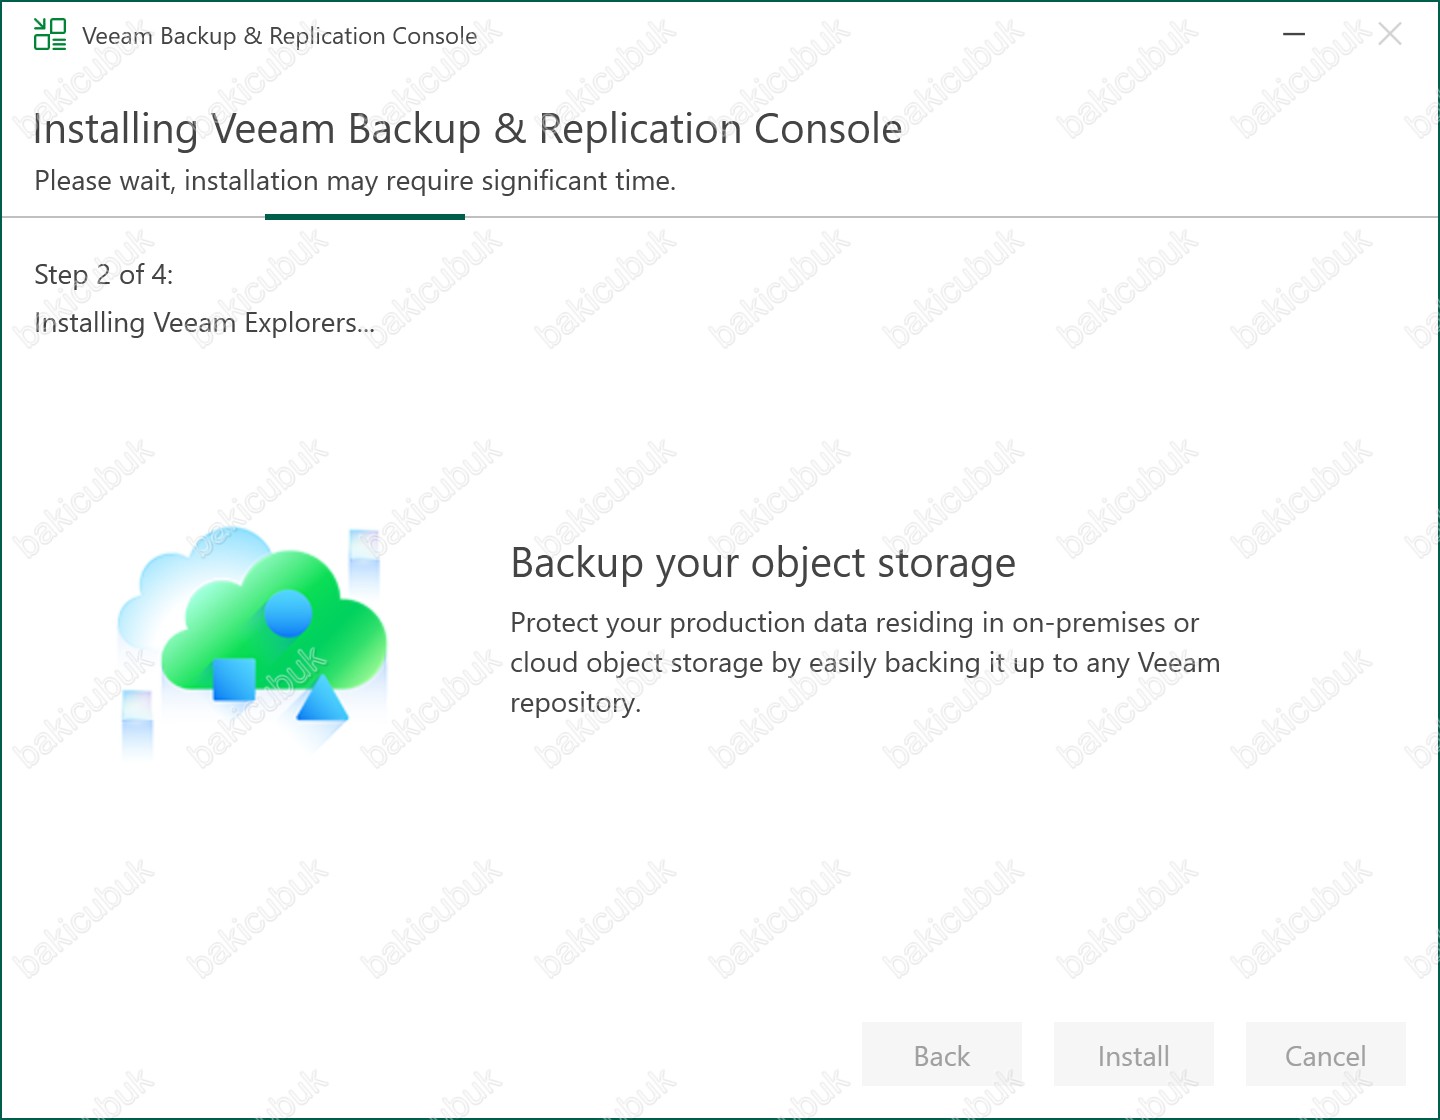Click the blue triangle shape below cloud
The width and height of the screenshot is (1440, 1120).
tap(322, 699)
